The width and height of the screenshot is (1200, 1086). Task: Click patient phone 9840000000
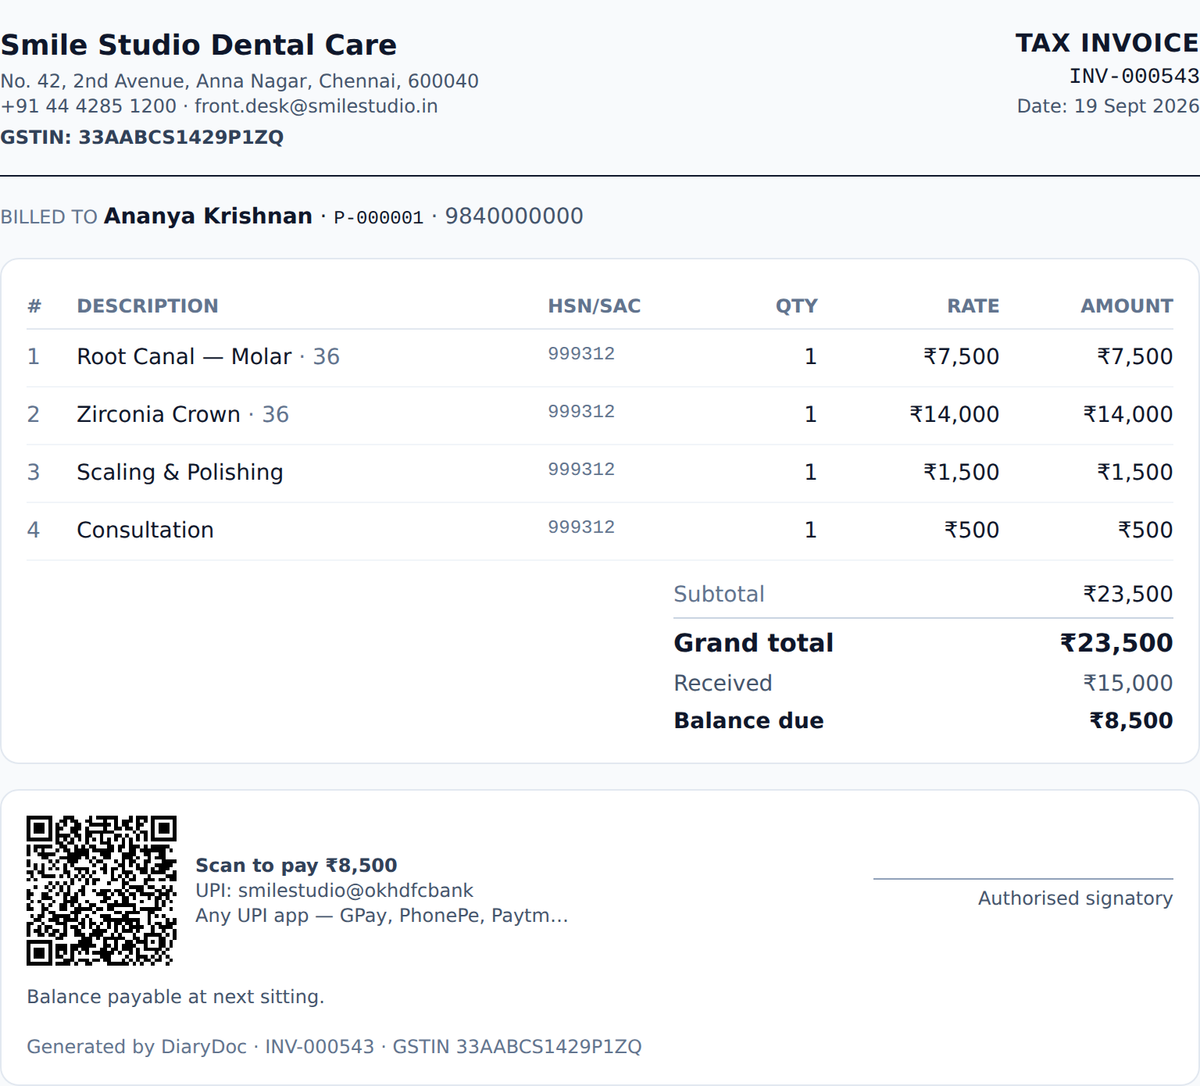tap(514, 216)
